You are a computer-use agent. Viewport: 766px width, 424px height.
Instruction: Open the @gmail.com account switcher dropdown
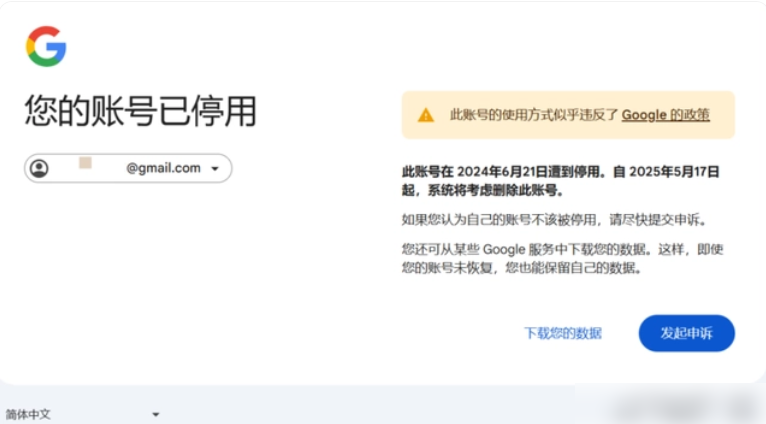(128, 169)
